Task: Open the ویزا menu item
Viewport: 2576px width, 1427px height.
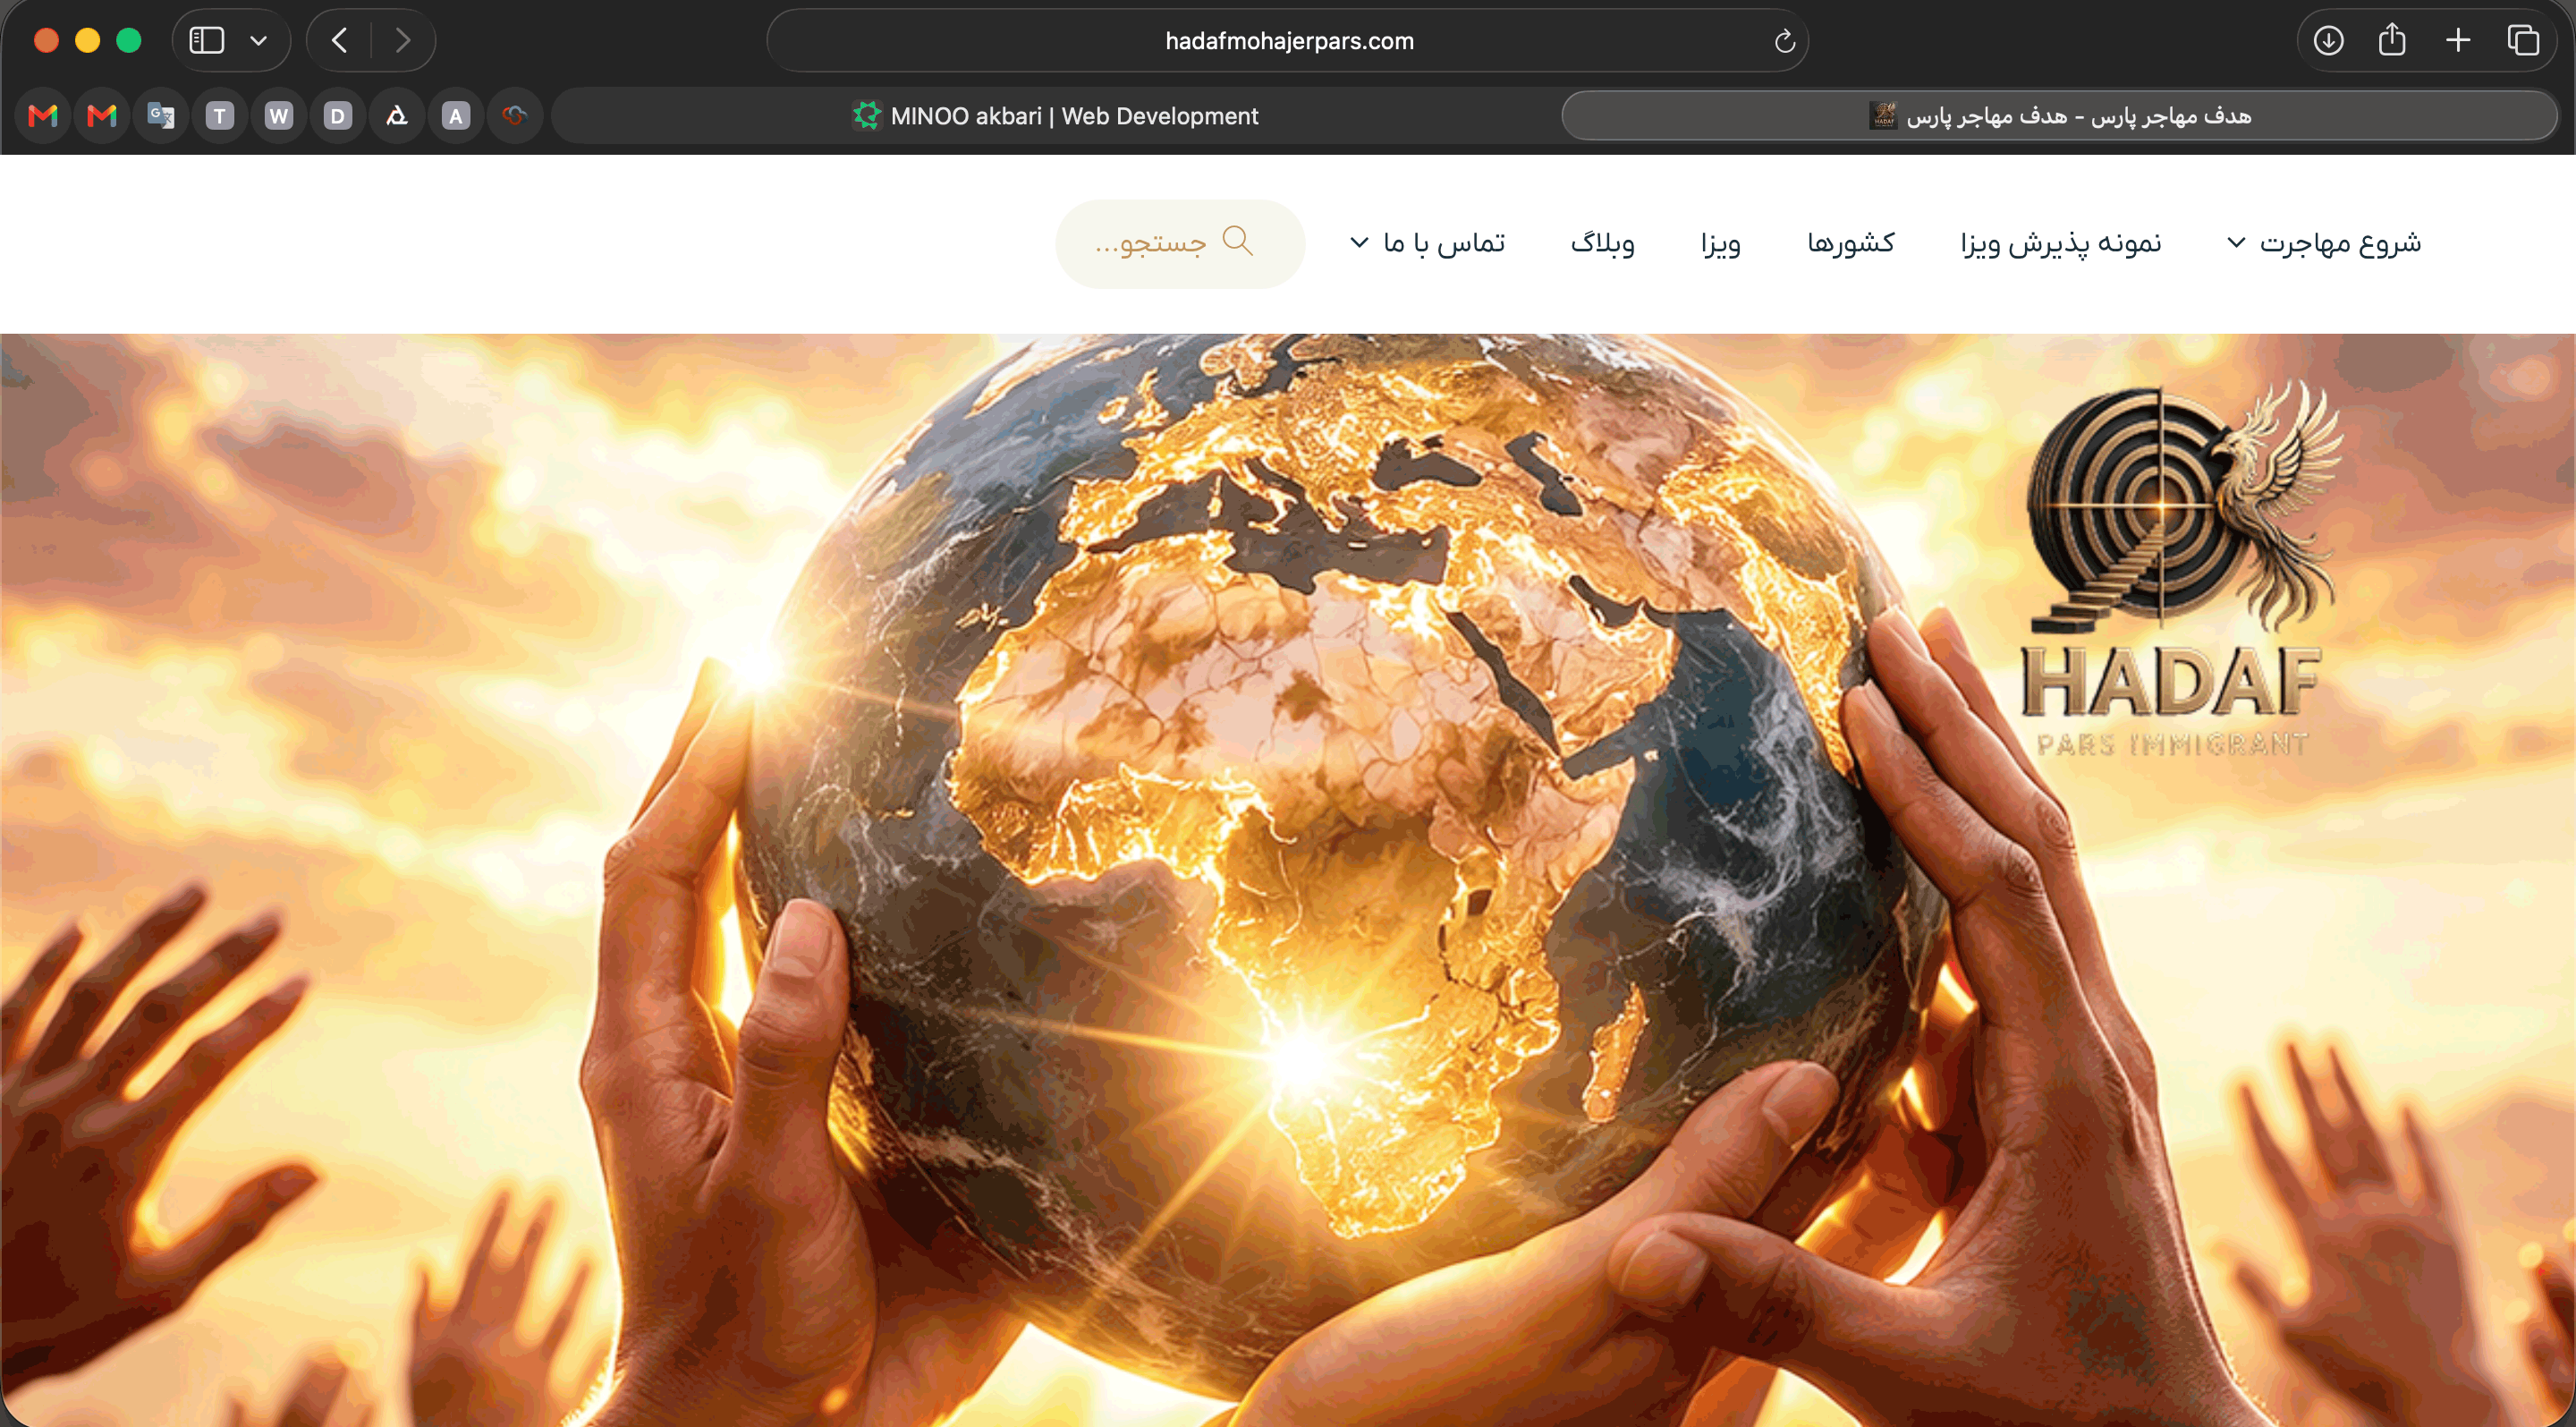Action: tap(1721, 244)
